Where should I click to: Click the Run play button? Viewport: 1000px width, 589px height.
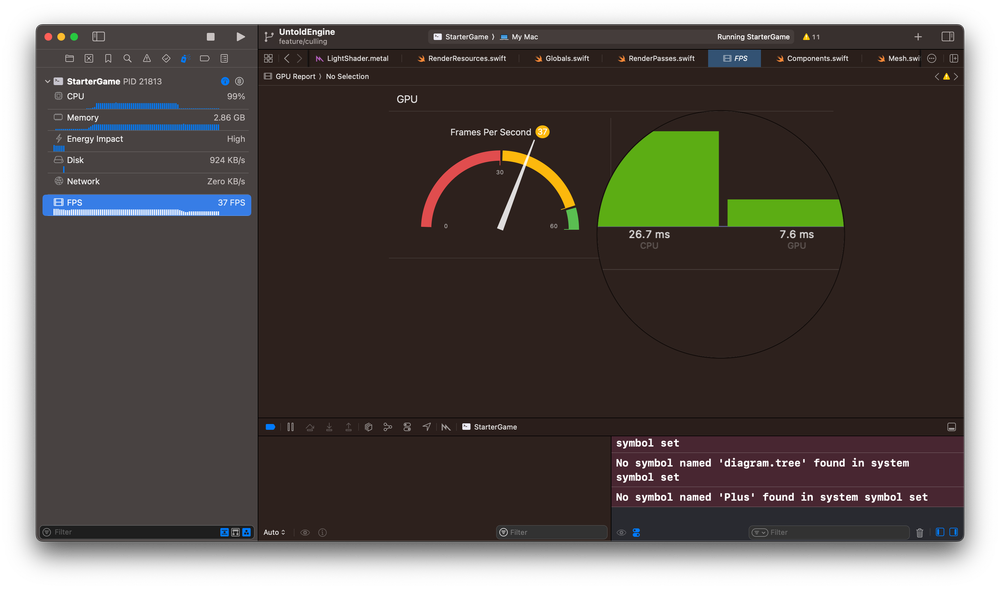coord(240,37)
